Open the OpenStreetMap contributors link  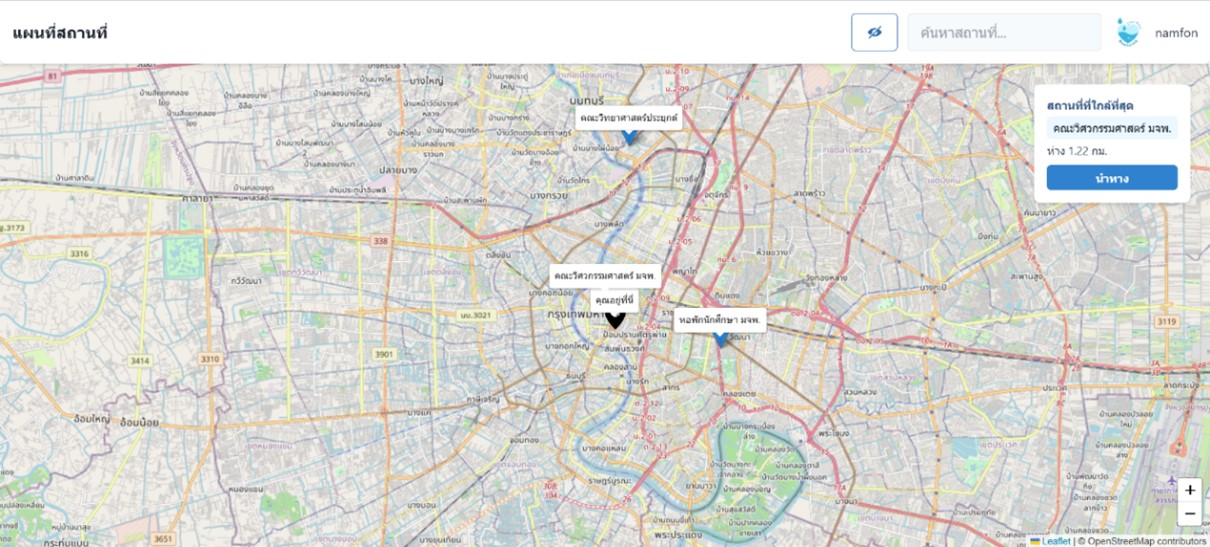1147,541
